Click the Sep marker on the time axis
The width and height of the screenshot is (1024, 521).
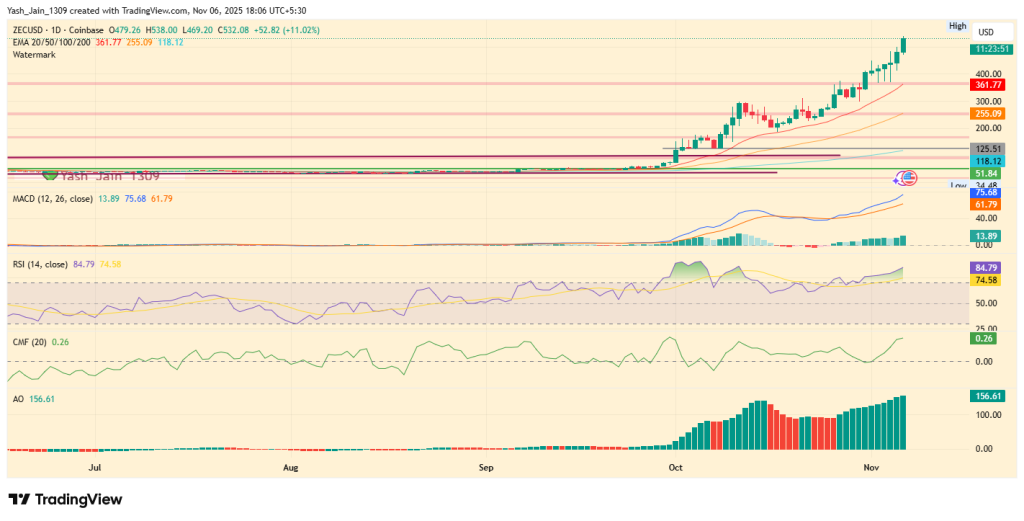click(486, 467)
